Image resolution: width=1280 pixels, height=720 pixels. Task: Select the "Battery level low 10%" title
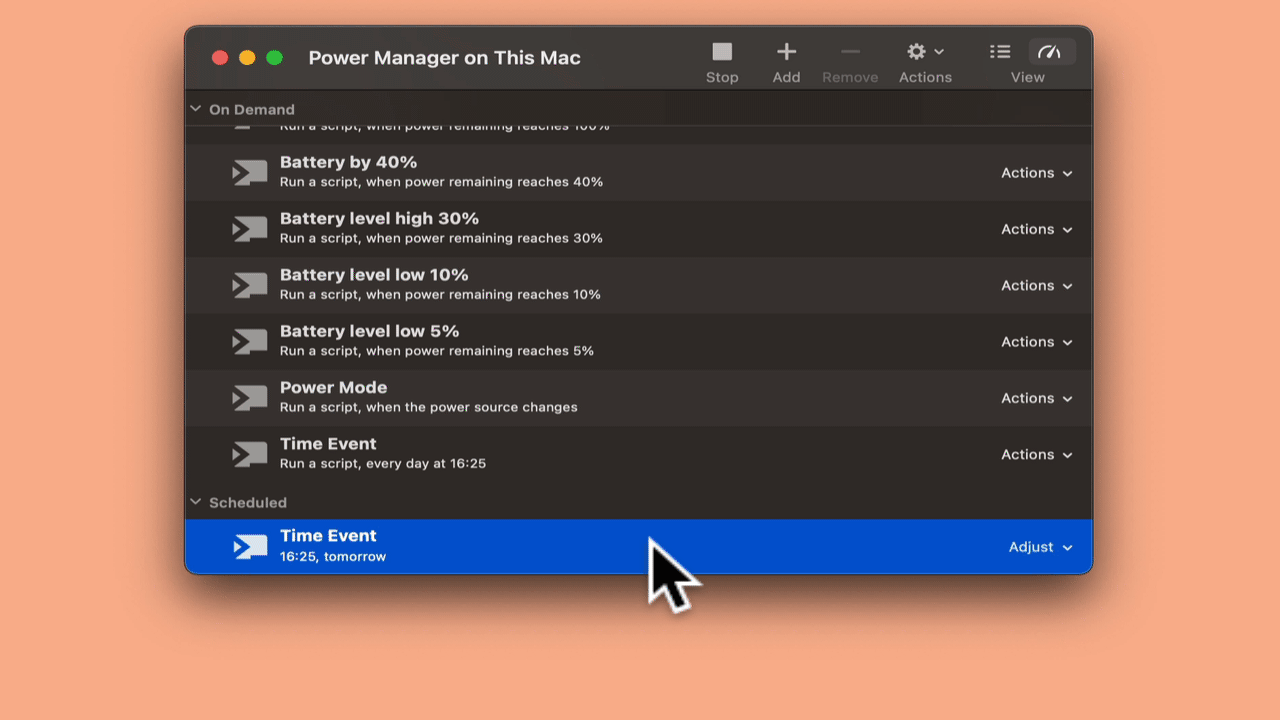tap(374, 275)
